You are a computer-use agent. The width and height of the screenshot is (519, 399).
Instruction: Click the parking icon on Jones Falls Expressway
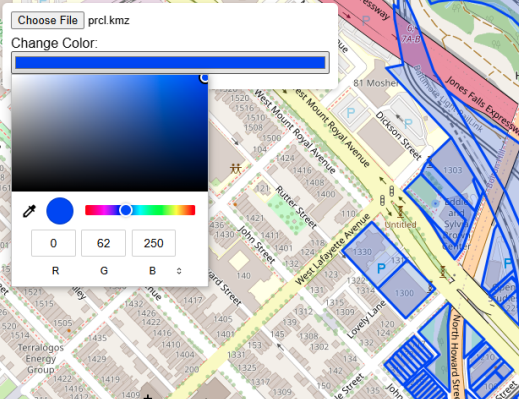coord(366,21)
